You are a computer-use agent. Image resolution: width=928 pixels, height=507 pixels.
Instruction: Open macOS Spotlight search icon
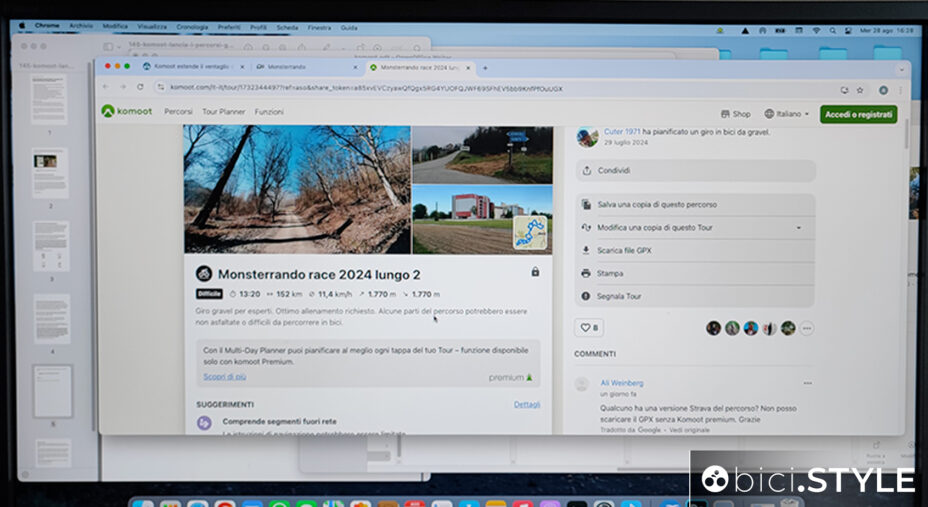tap(833, 30)
